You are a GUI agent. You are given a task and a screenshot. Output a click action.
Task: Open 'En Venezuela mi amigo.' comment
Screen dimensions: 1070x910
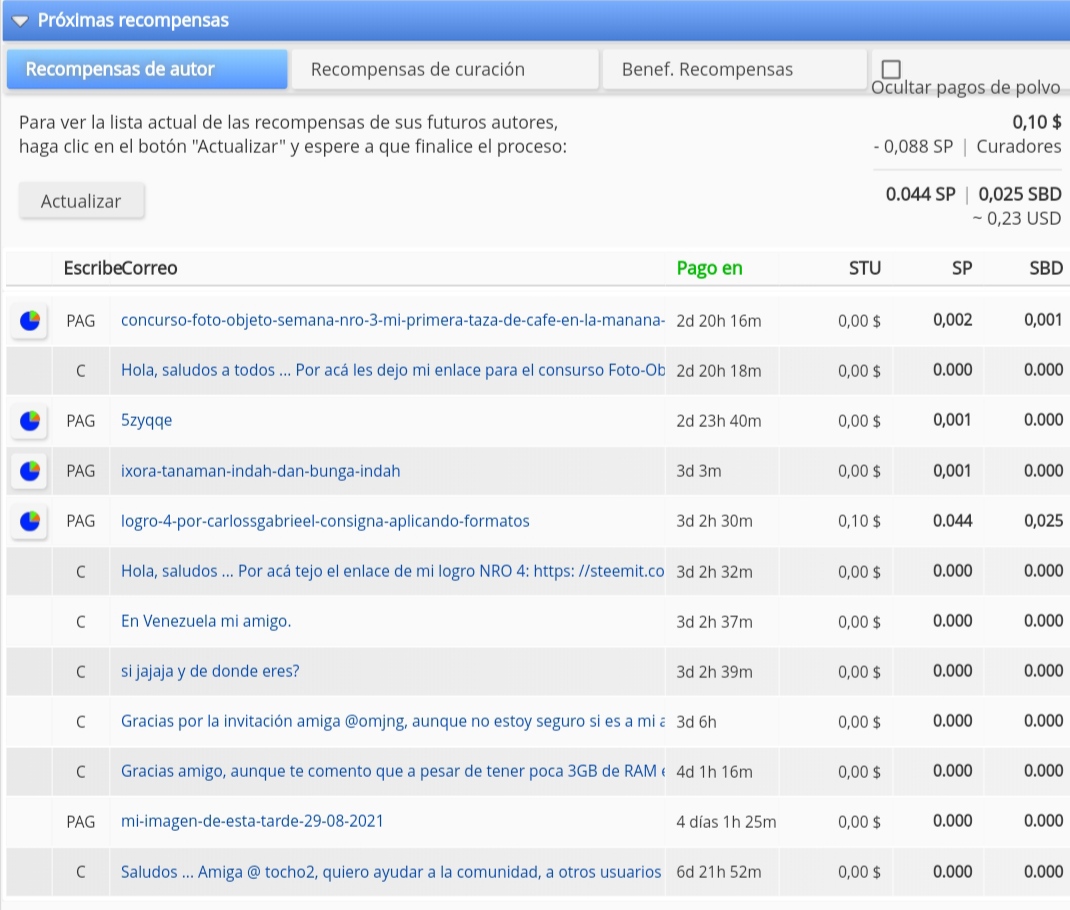point(205,621)
